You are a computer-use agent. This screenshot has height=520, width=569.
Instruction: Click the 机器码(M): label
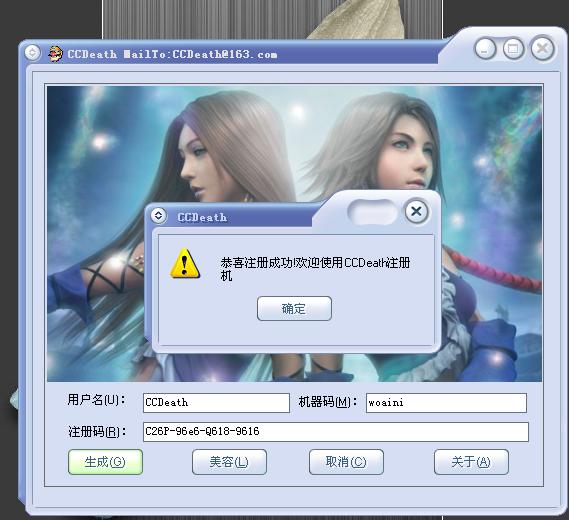328,402
